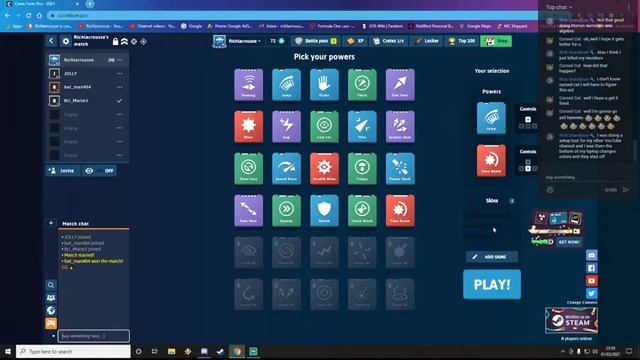Image resolution: width=640 pixels, height=360 pixels.
Task: Remove the selected Jump power from Your selection
Action: point(491,118)
